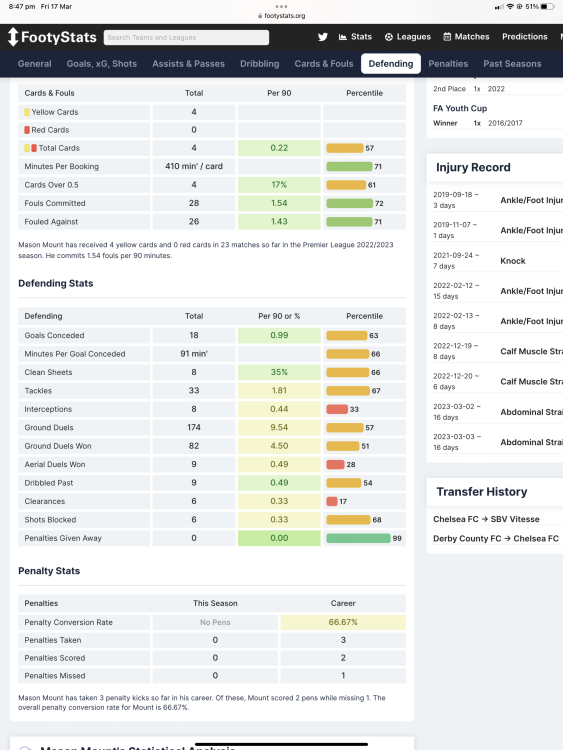
Task: Switch to the Dribbling tab
Action: [x=260, y=64]
